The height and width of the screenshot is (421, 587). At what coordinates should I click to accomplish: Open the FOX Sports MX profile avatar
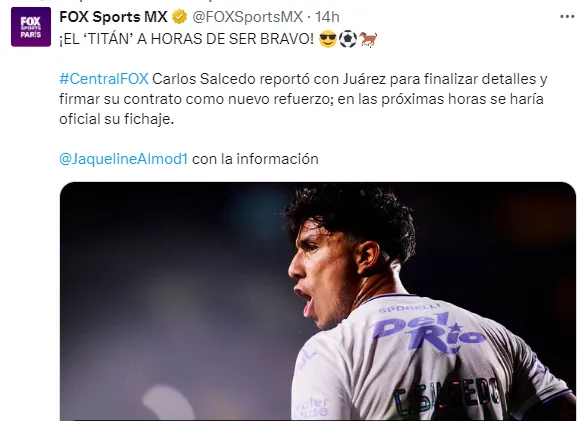tap(31, 27)
